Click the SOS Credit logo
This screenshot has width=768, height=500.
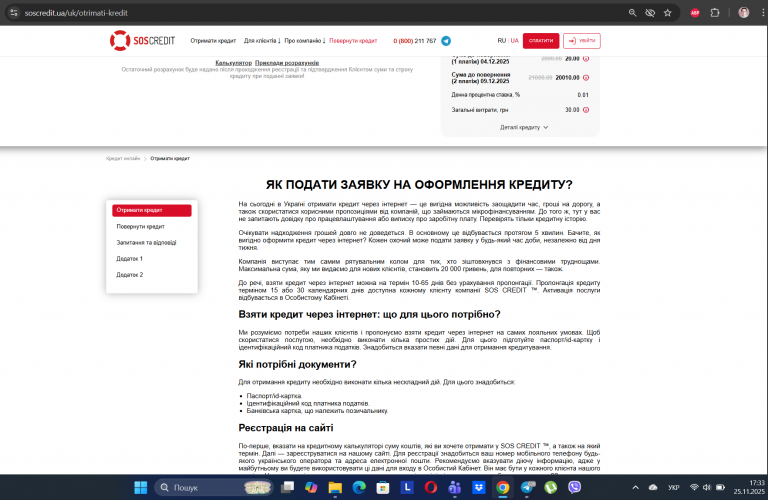143,41
